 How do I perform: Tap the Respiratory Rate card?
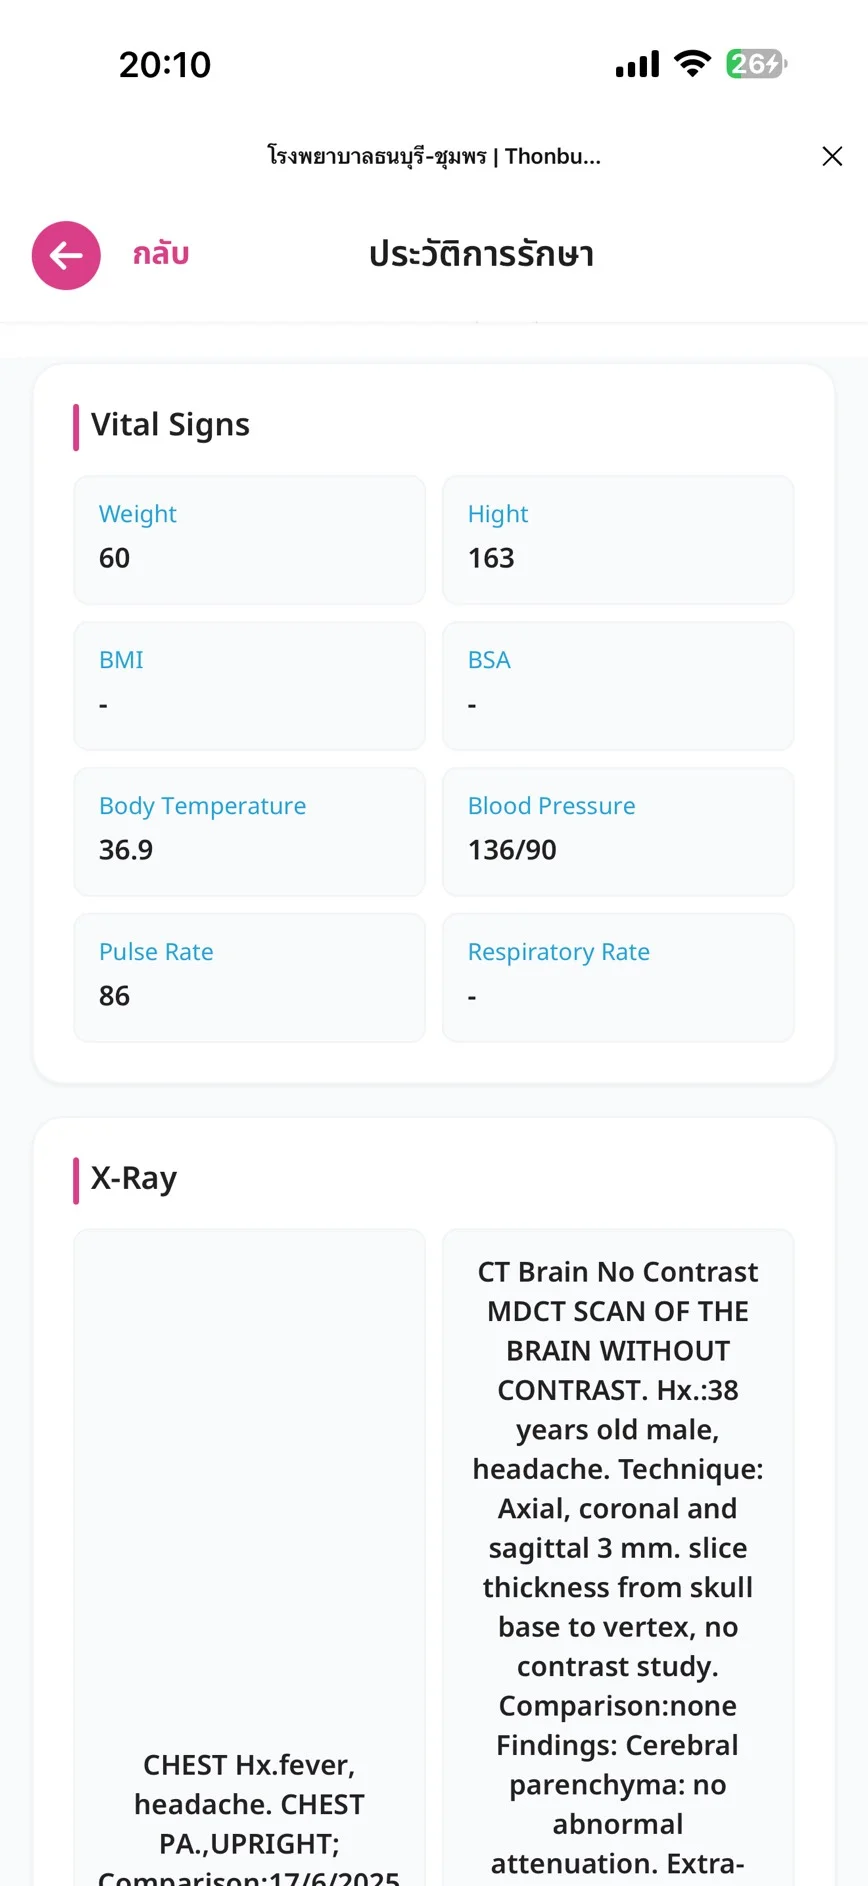click(618, 978)
